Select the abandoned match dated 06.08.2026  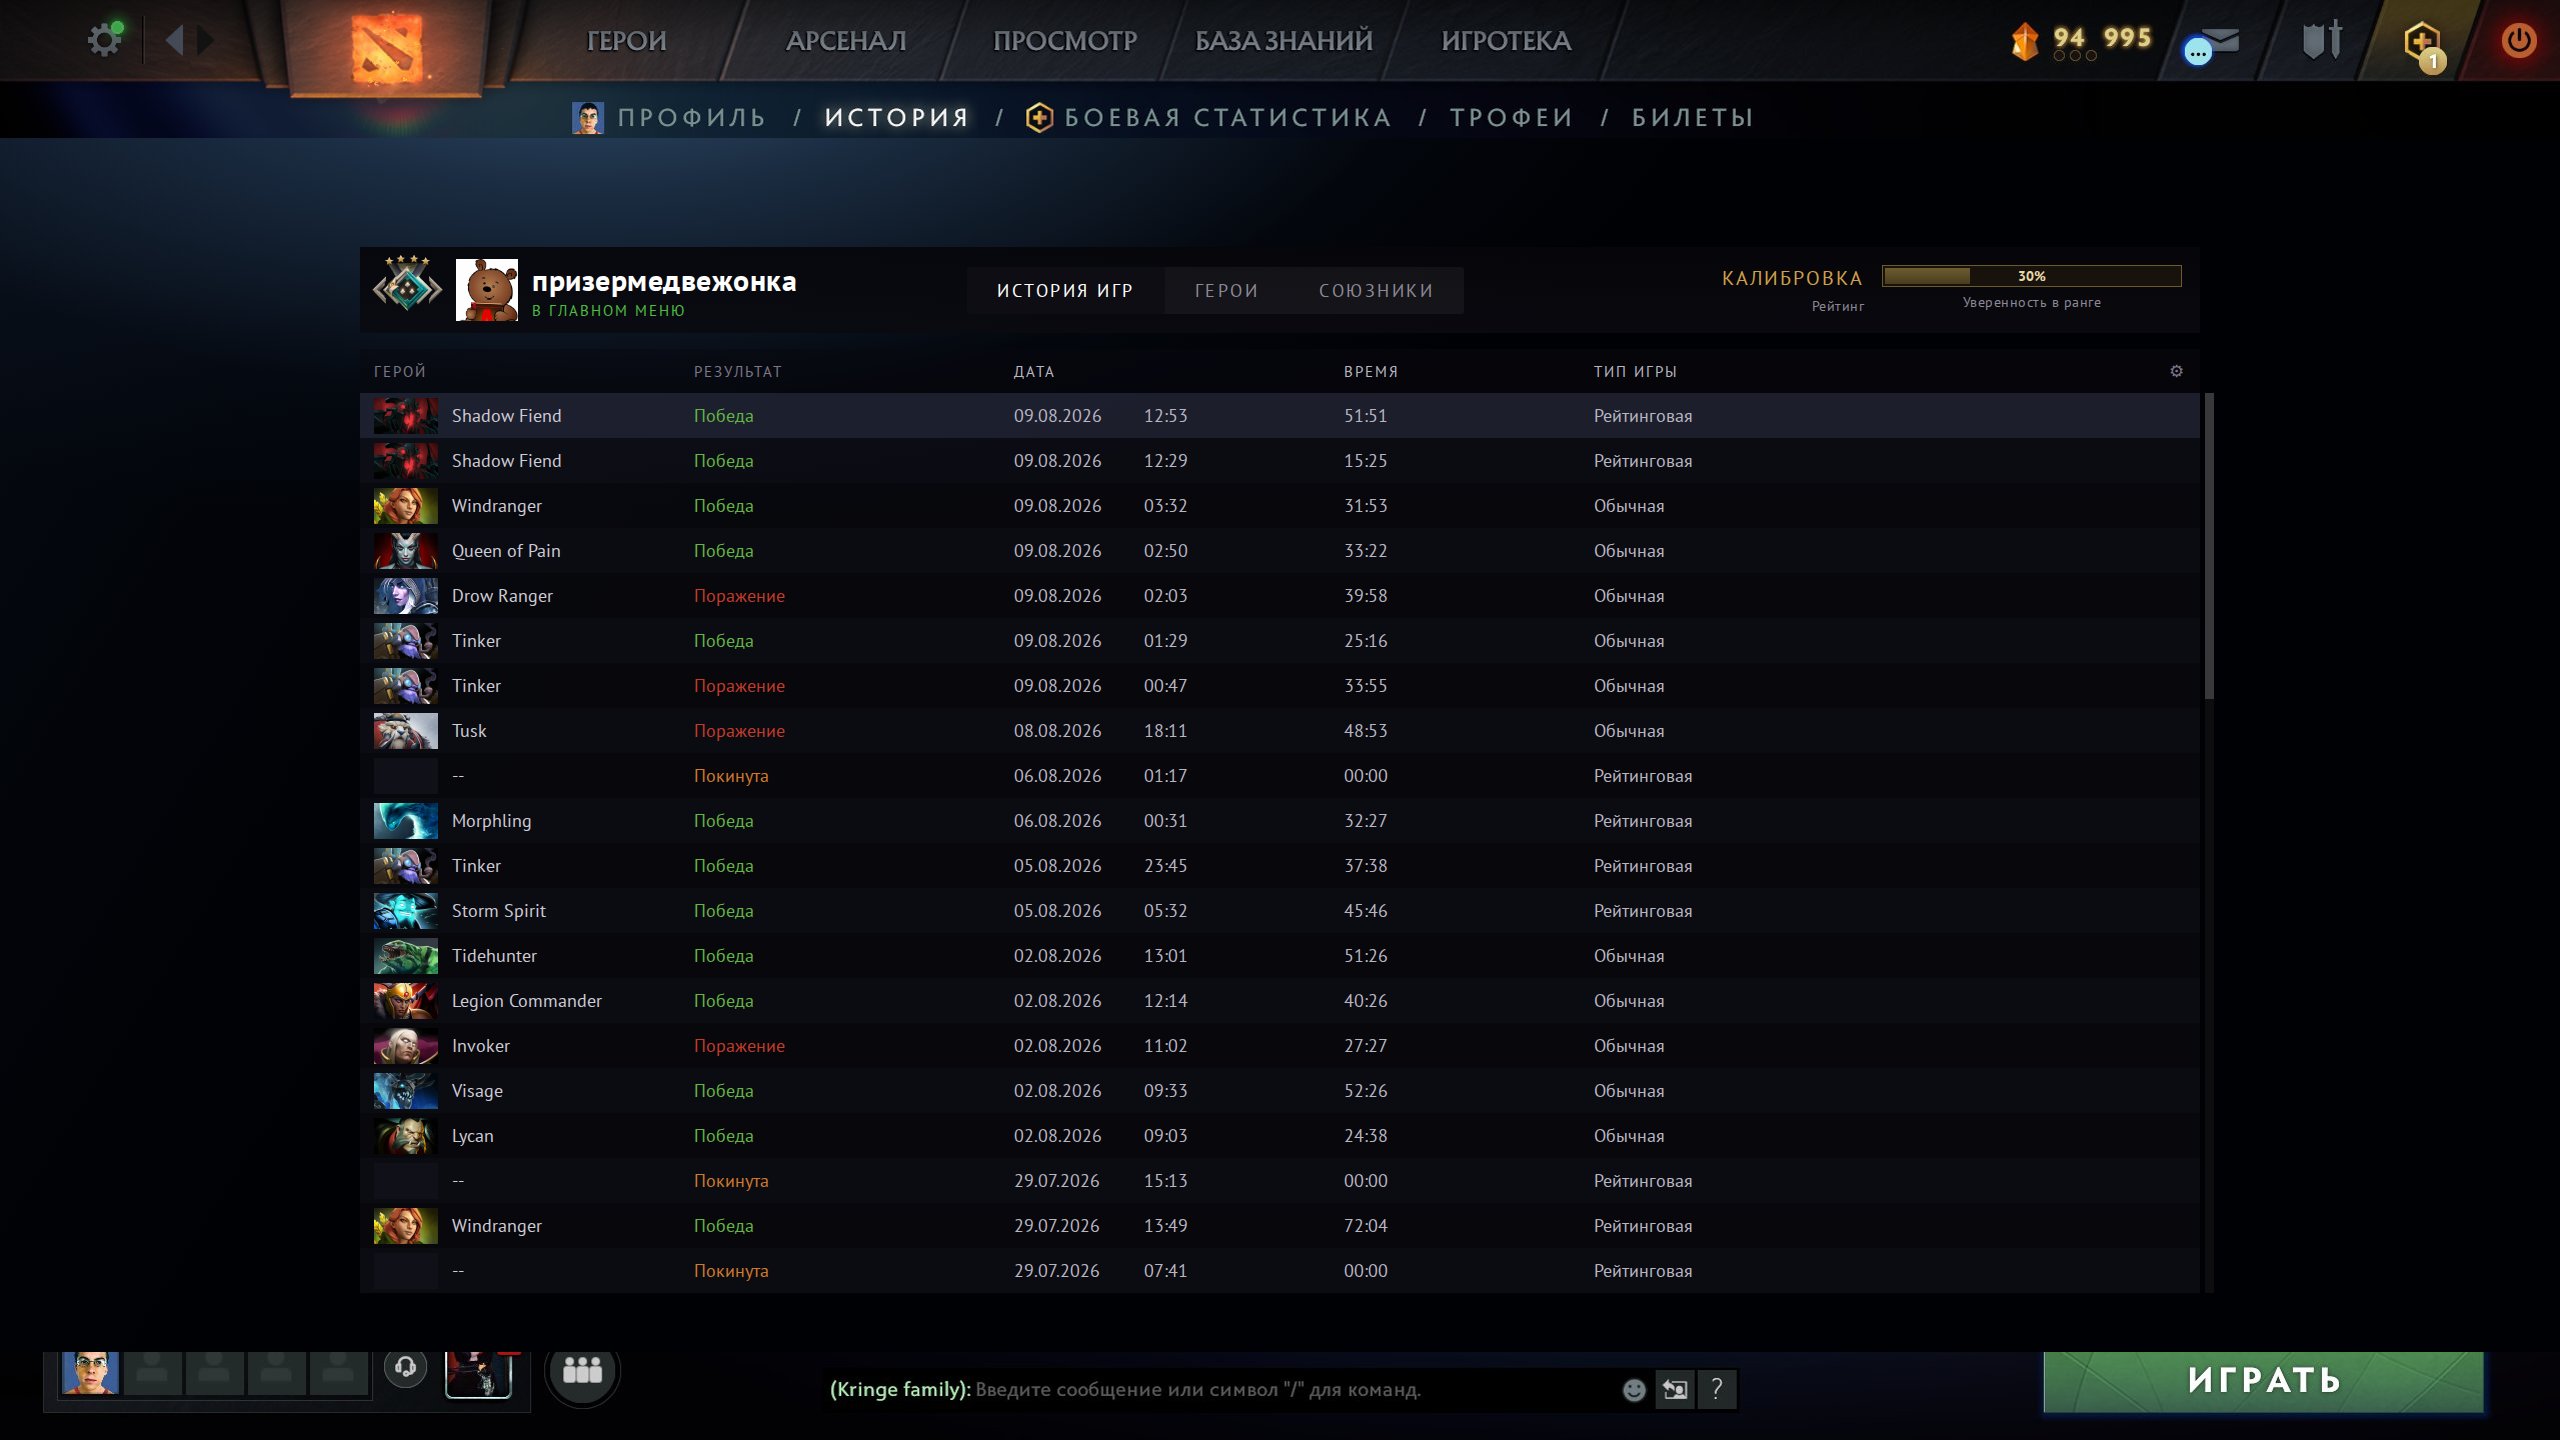[x=1280, y=776]
